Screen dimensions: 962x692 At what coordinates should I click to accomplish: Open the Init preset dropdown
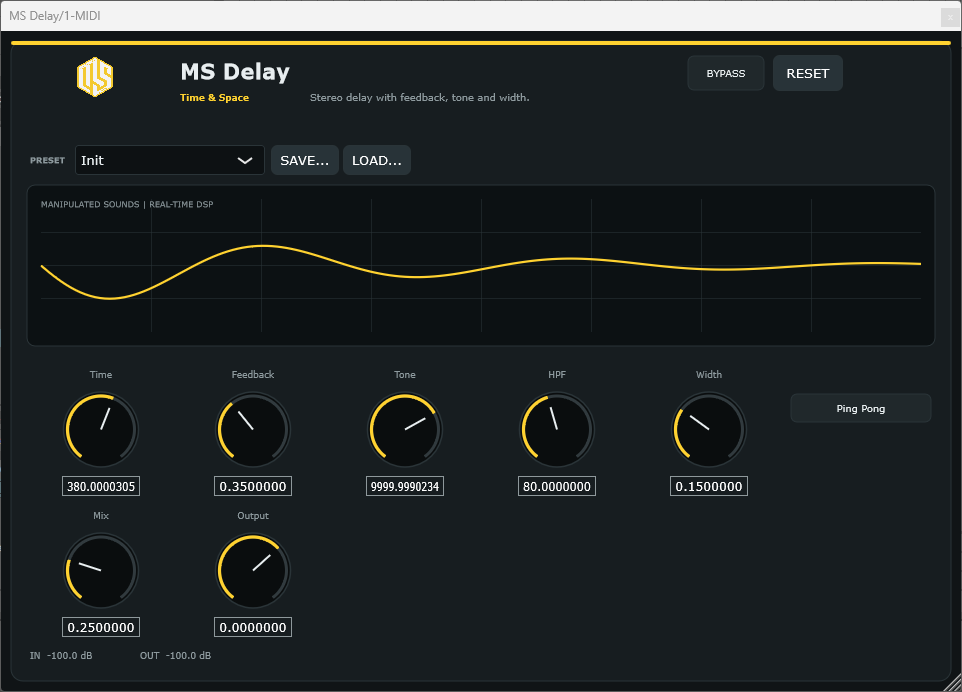(x=170, y=160)
